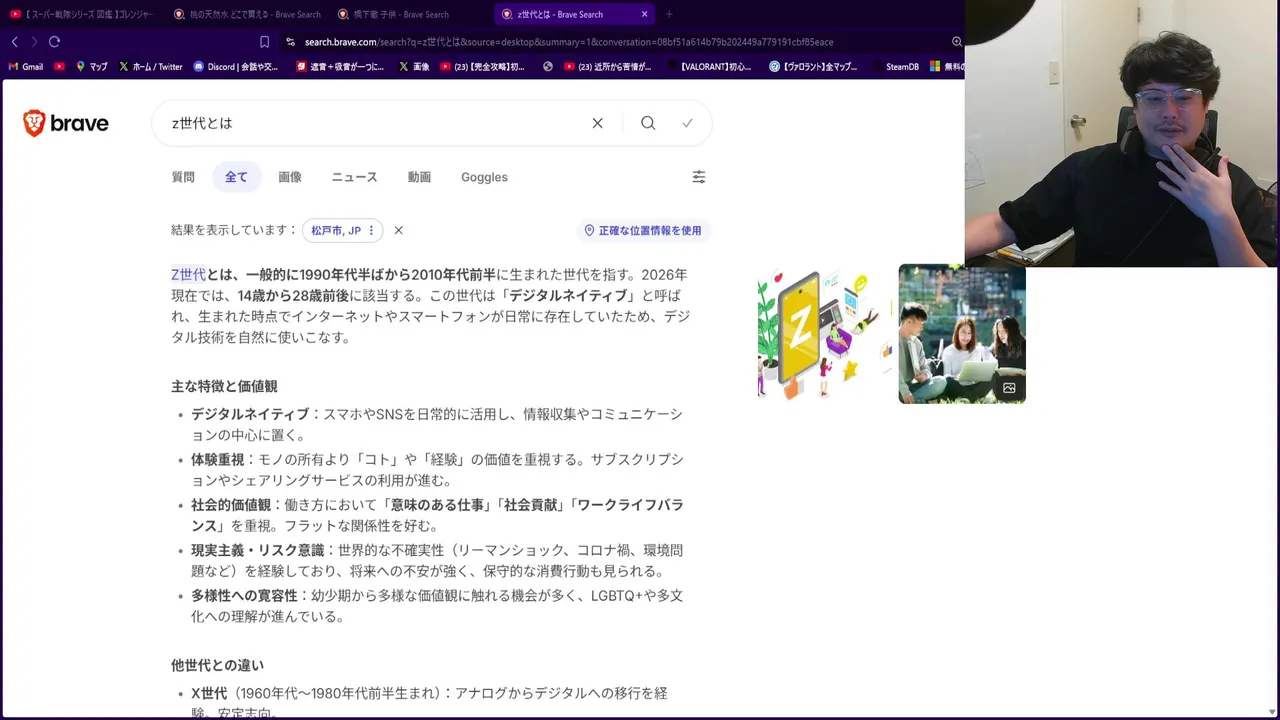Viewport: 1280px width, 720px height.
Task: Open 松戸市, JP location options menu
Action: tap(371, 230)
